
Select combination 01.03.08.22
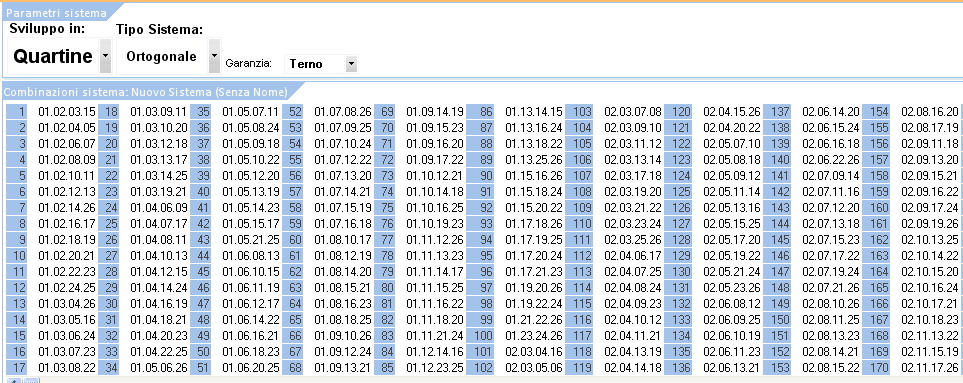click(67, 367)
